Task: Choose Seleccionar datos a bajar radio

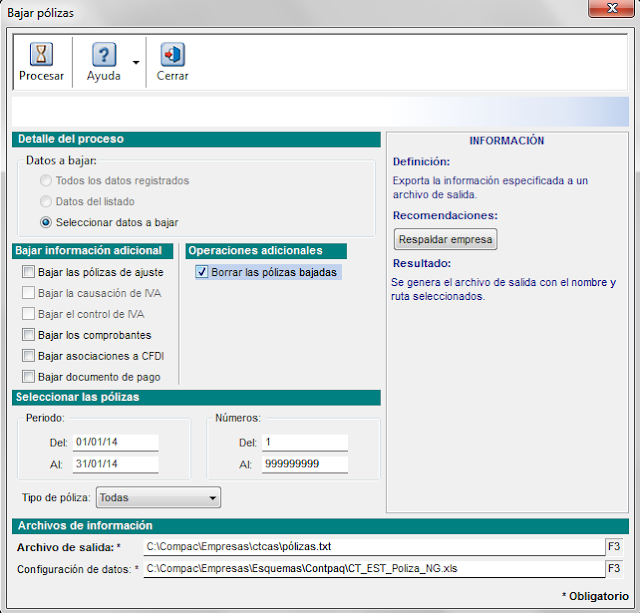Action: click(x=46, y=222)
